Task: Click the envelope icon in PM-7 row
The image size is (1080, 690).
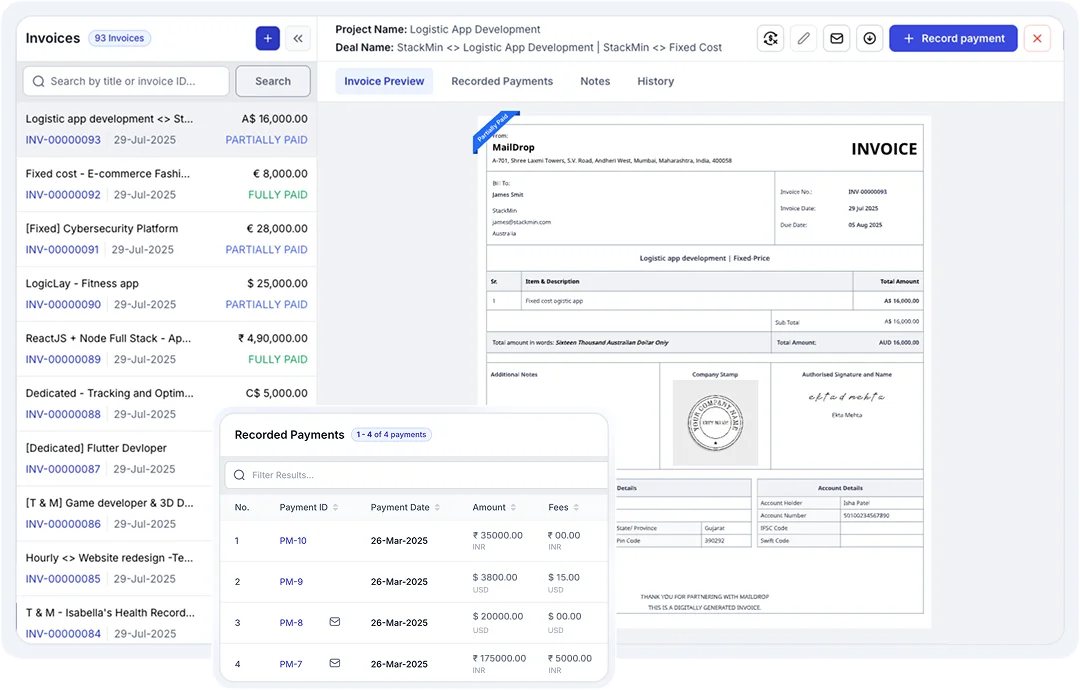Action: click(335, 663)
